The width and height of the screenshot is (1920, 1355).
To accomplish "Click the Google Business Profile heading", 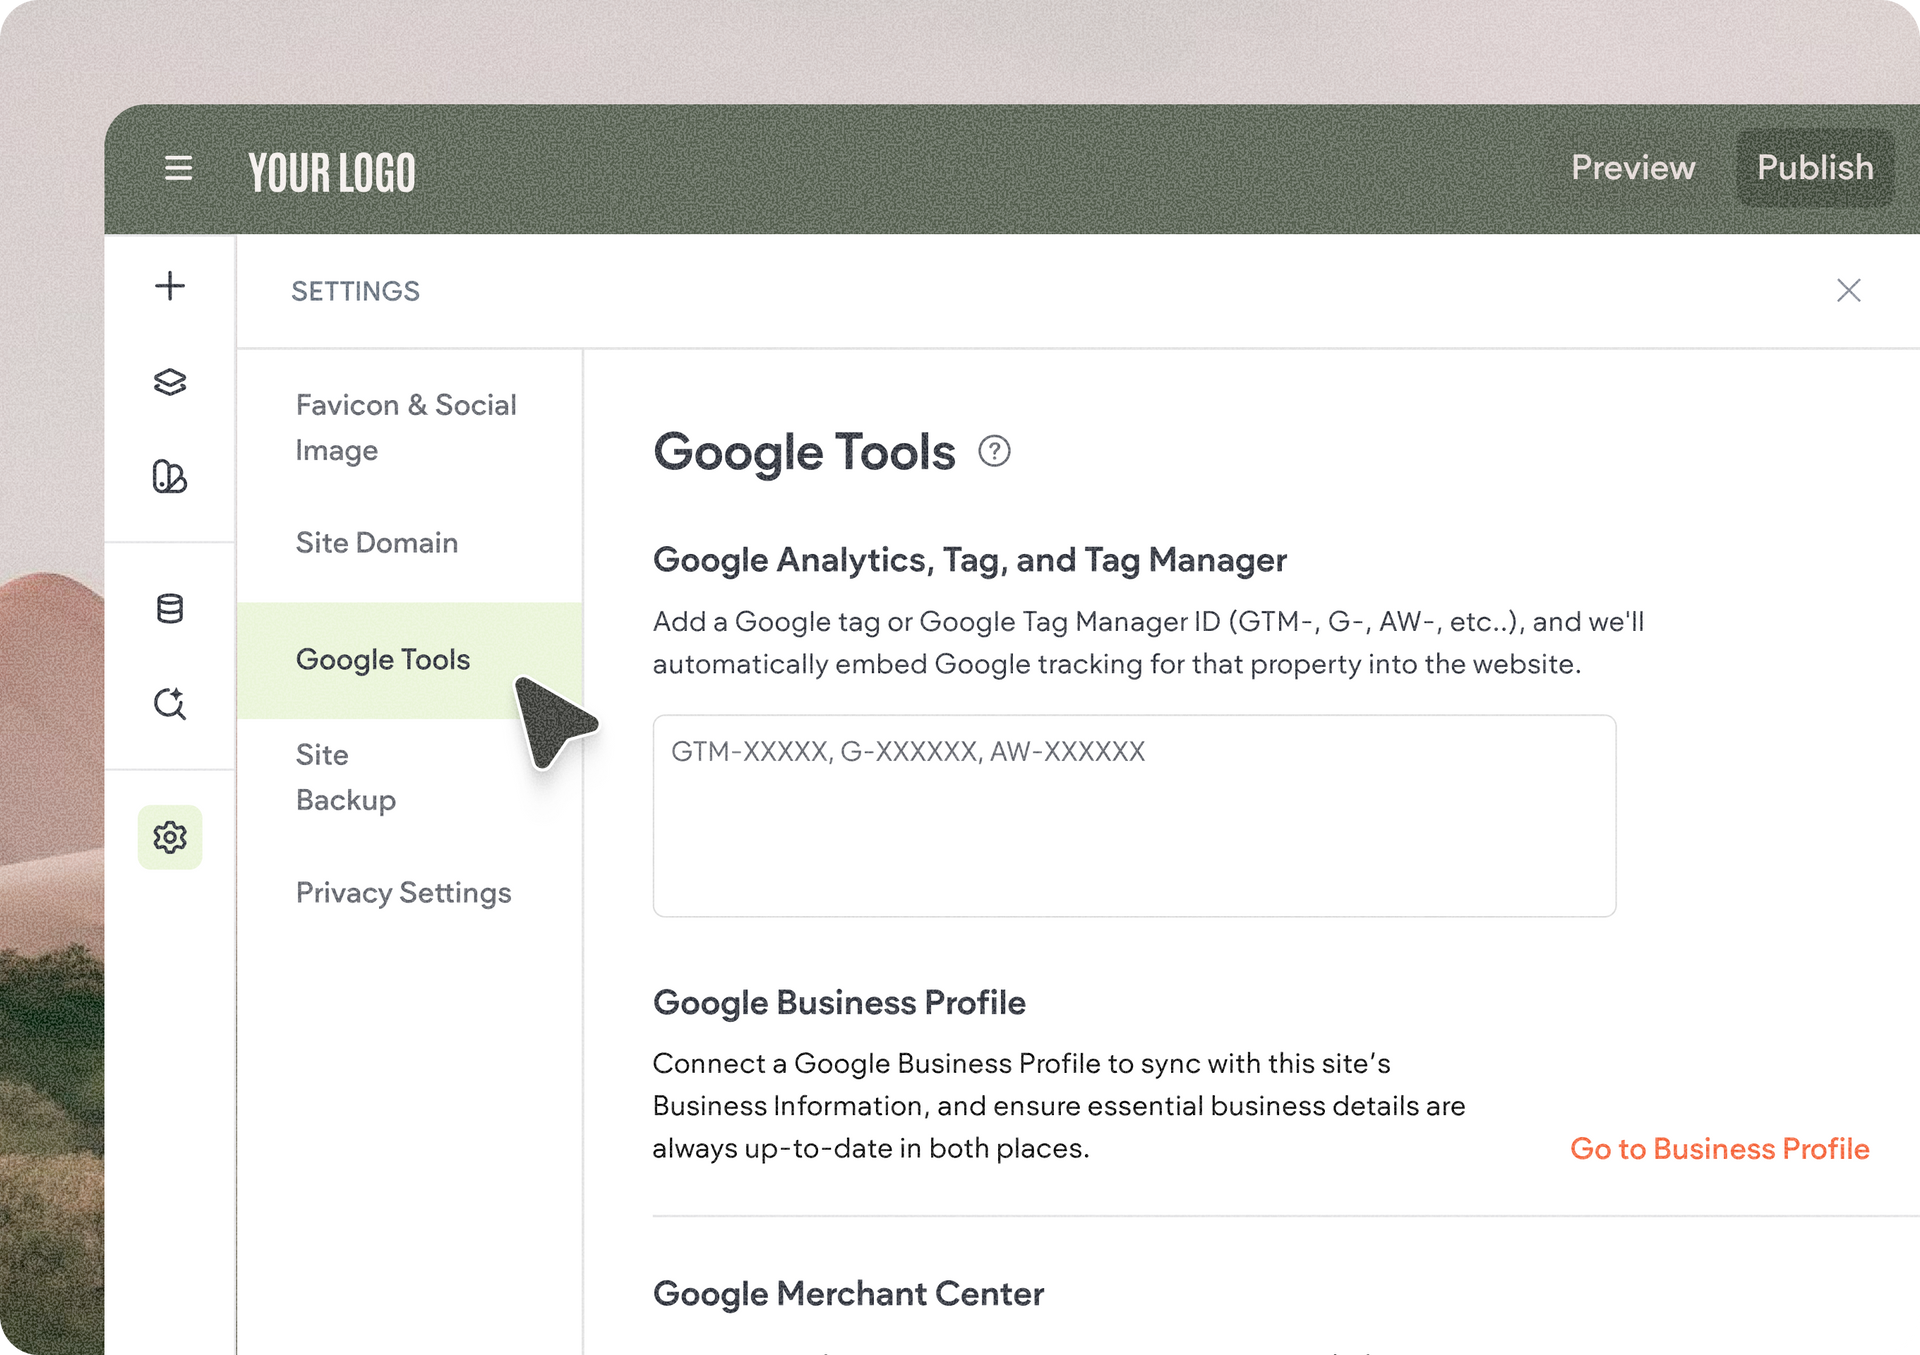I will (839, 1003).
